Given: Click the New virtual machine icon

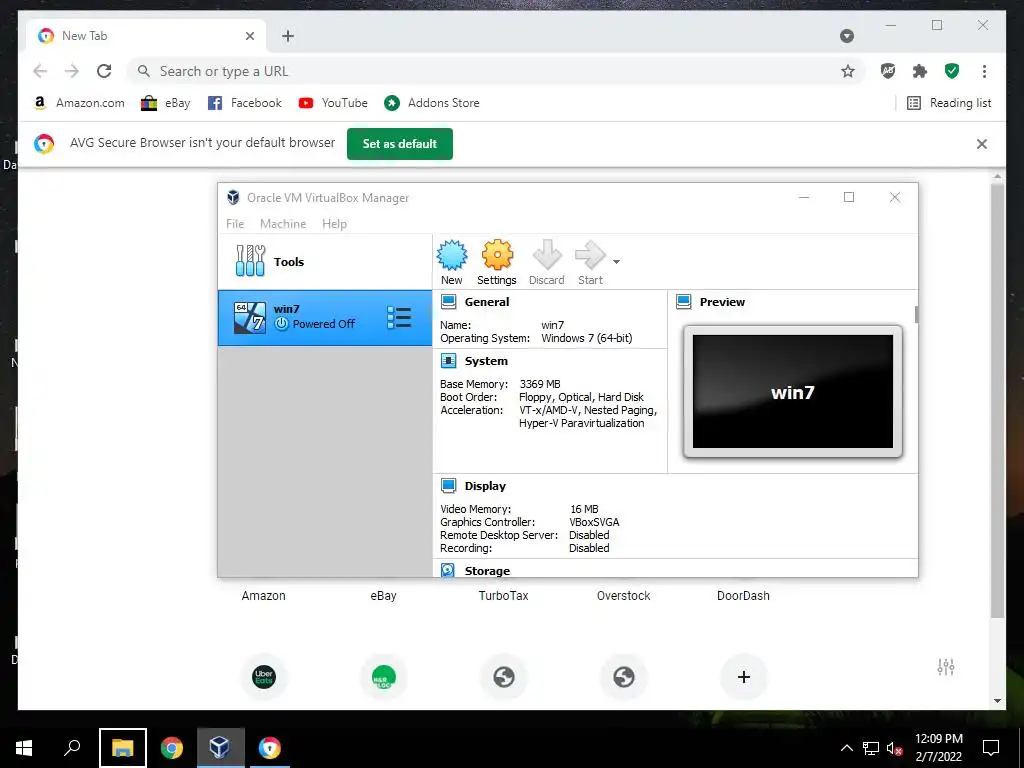Looking at the screenshot, I should [x=452, y=255].
